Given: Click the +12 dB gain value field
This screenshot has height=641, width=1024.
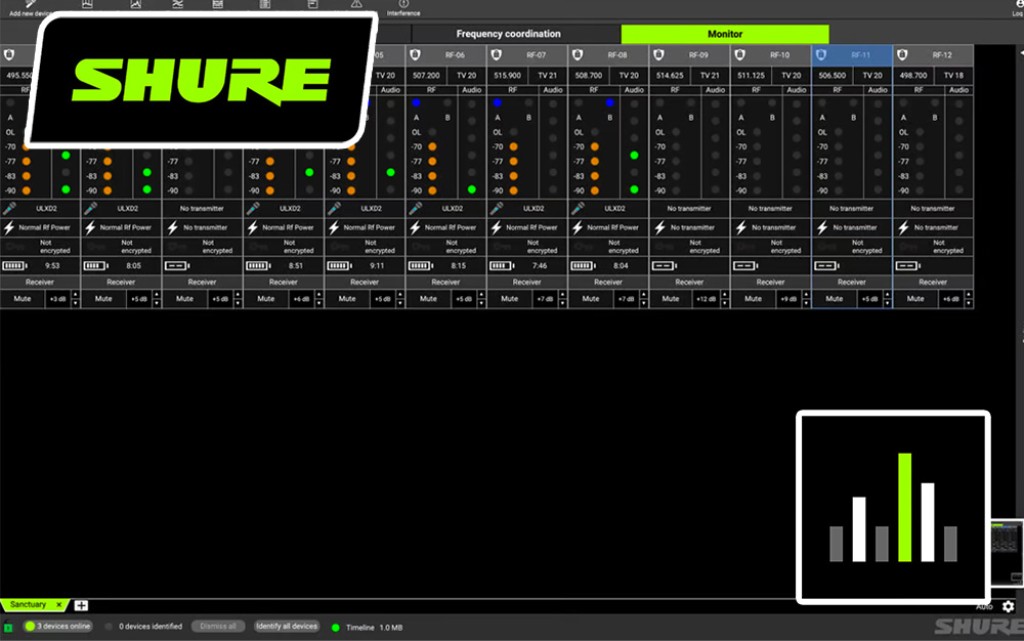Looking at the screenshot, I should [706, 299].
